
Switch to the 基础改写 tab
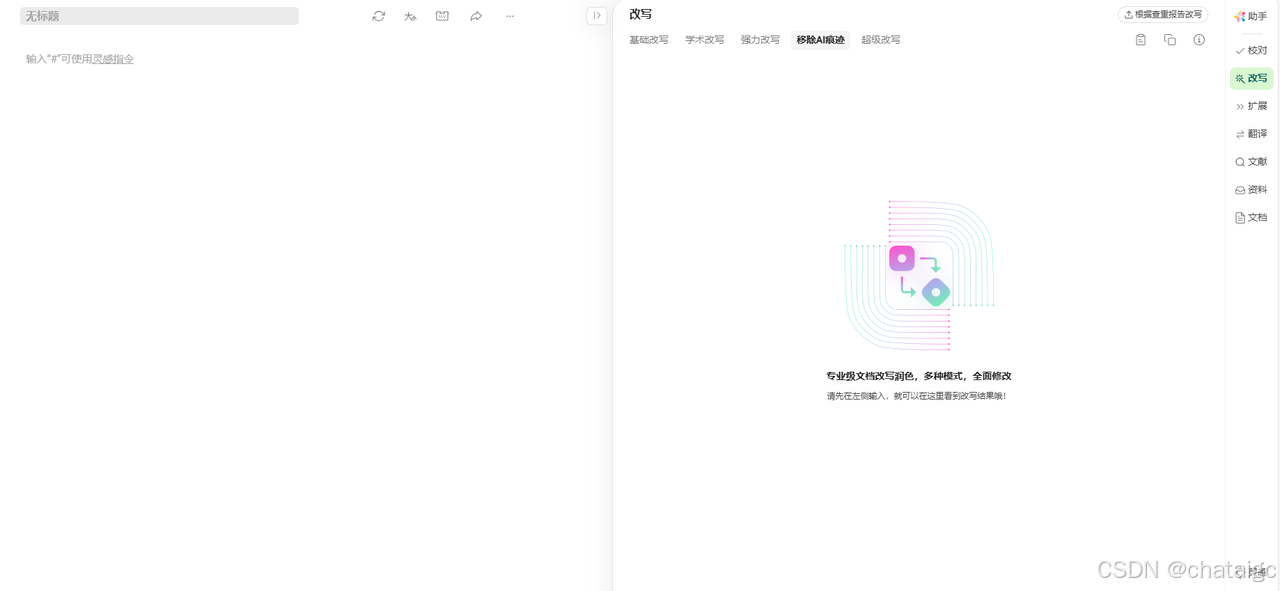click(x=649, y=40)
